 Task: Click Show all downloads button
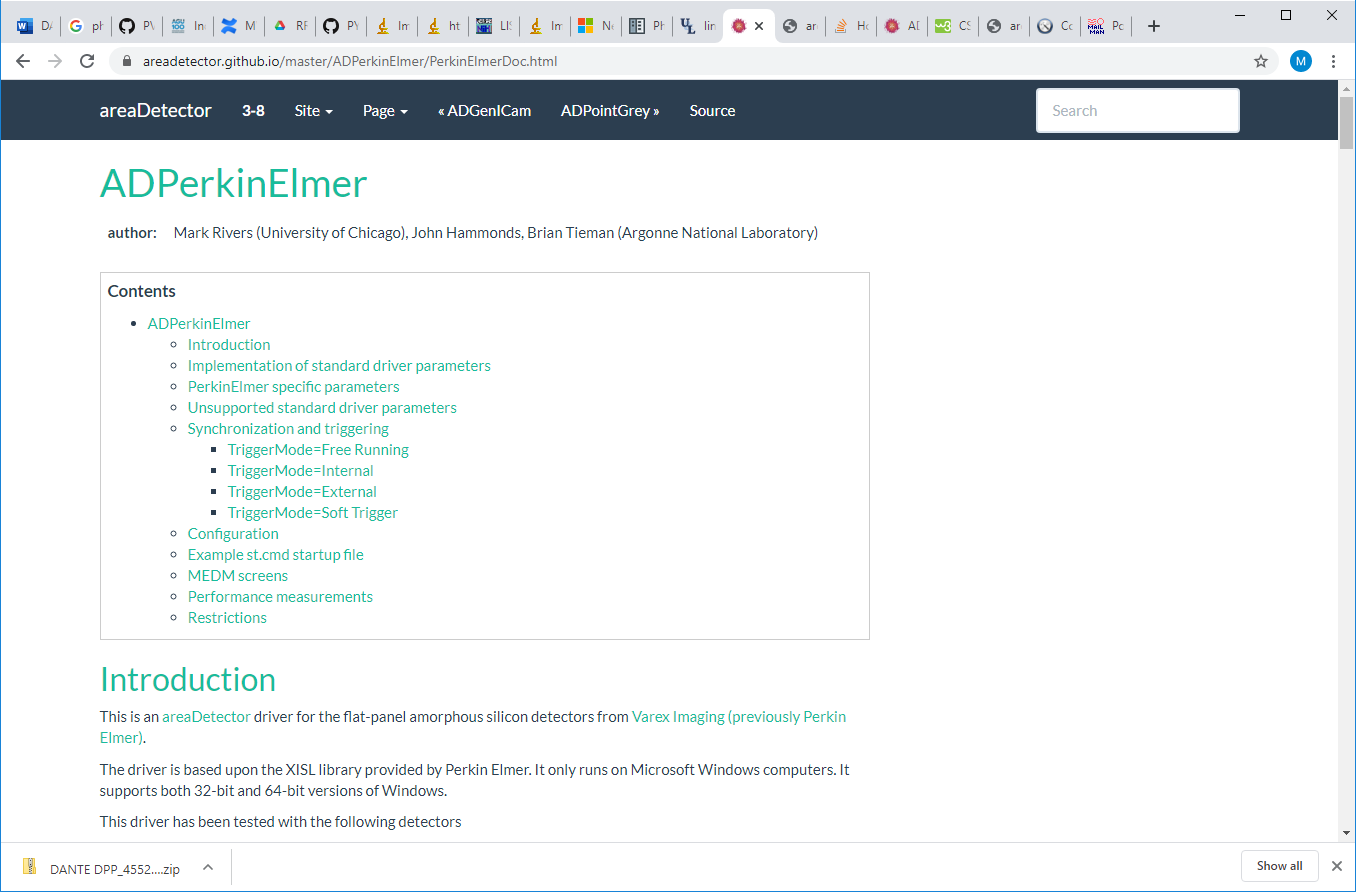1280,866
